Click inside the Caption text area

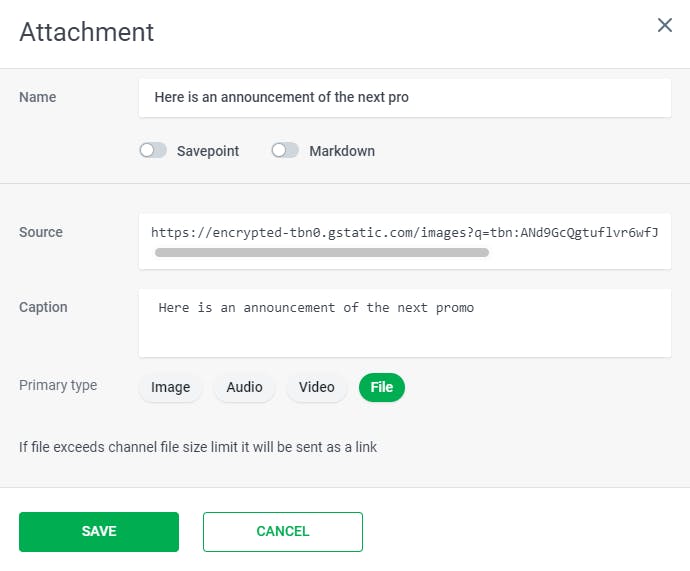[x=404, y=322]
